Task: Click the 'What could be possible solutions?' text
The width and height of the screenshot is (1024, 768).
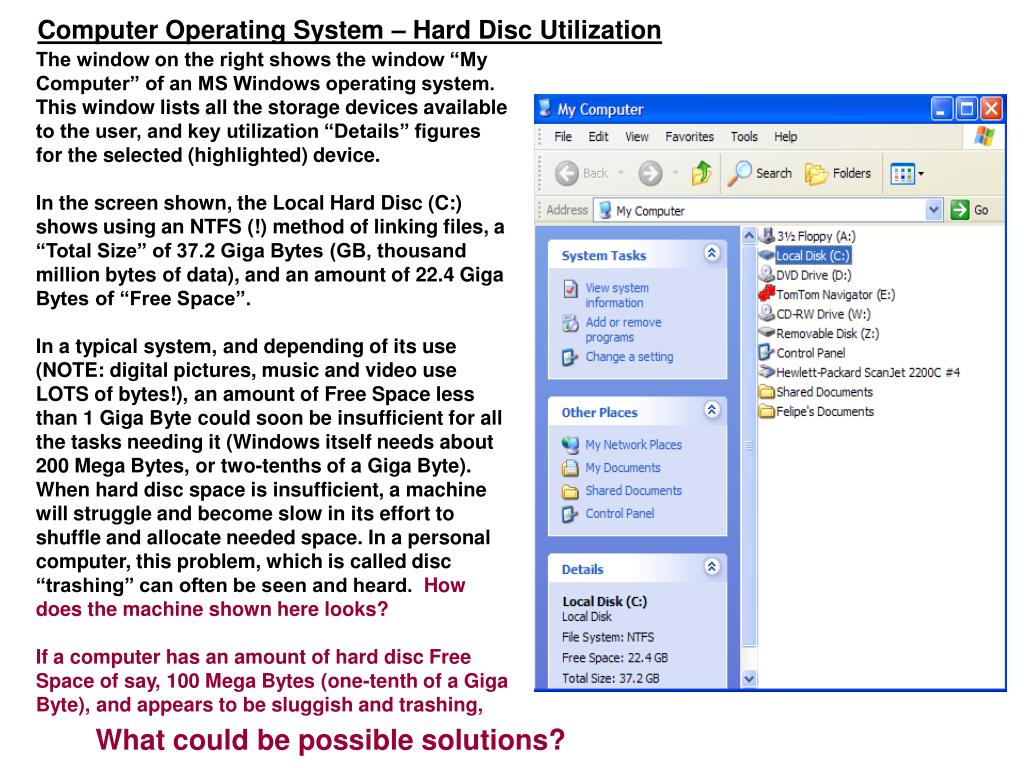Action: (330, 741)
